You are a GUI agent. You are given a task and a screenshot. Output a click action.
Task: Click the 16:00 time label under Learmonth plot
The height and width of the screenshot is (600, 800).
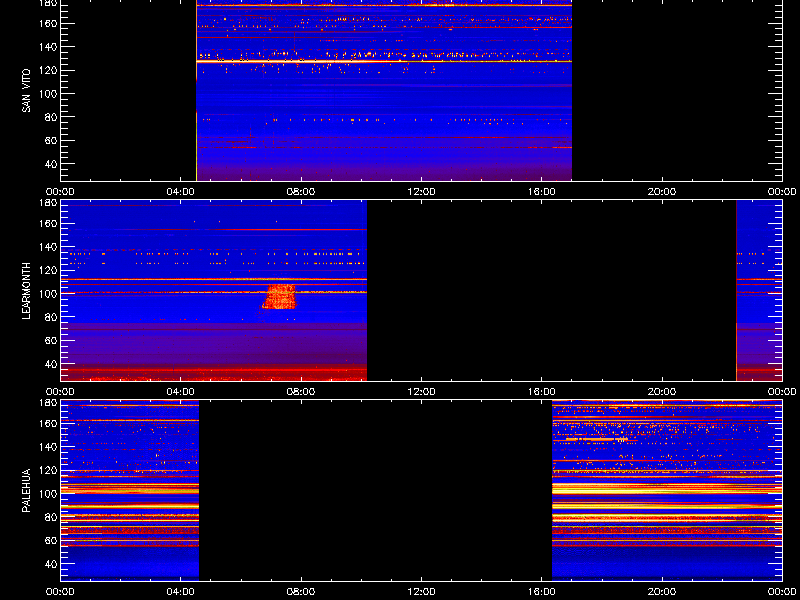542,391
